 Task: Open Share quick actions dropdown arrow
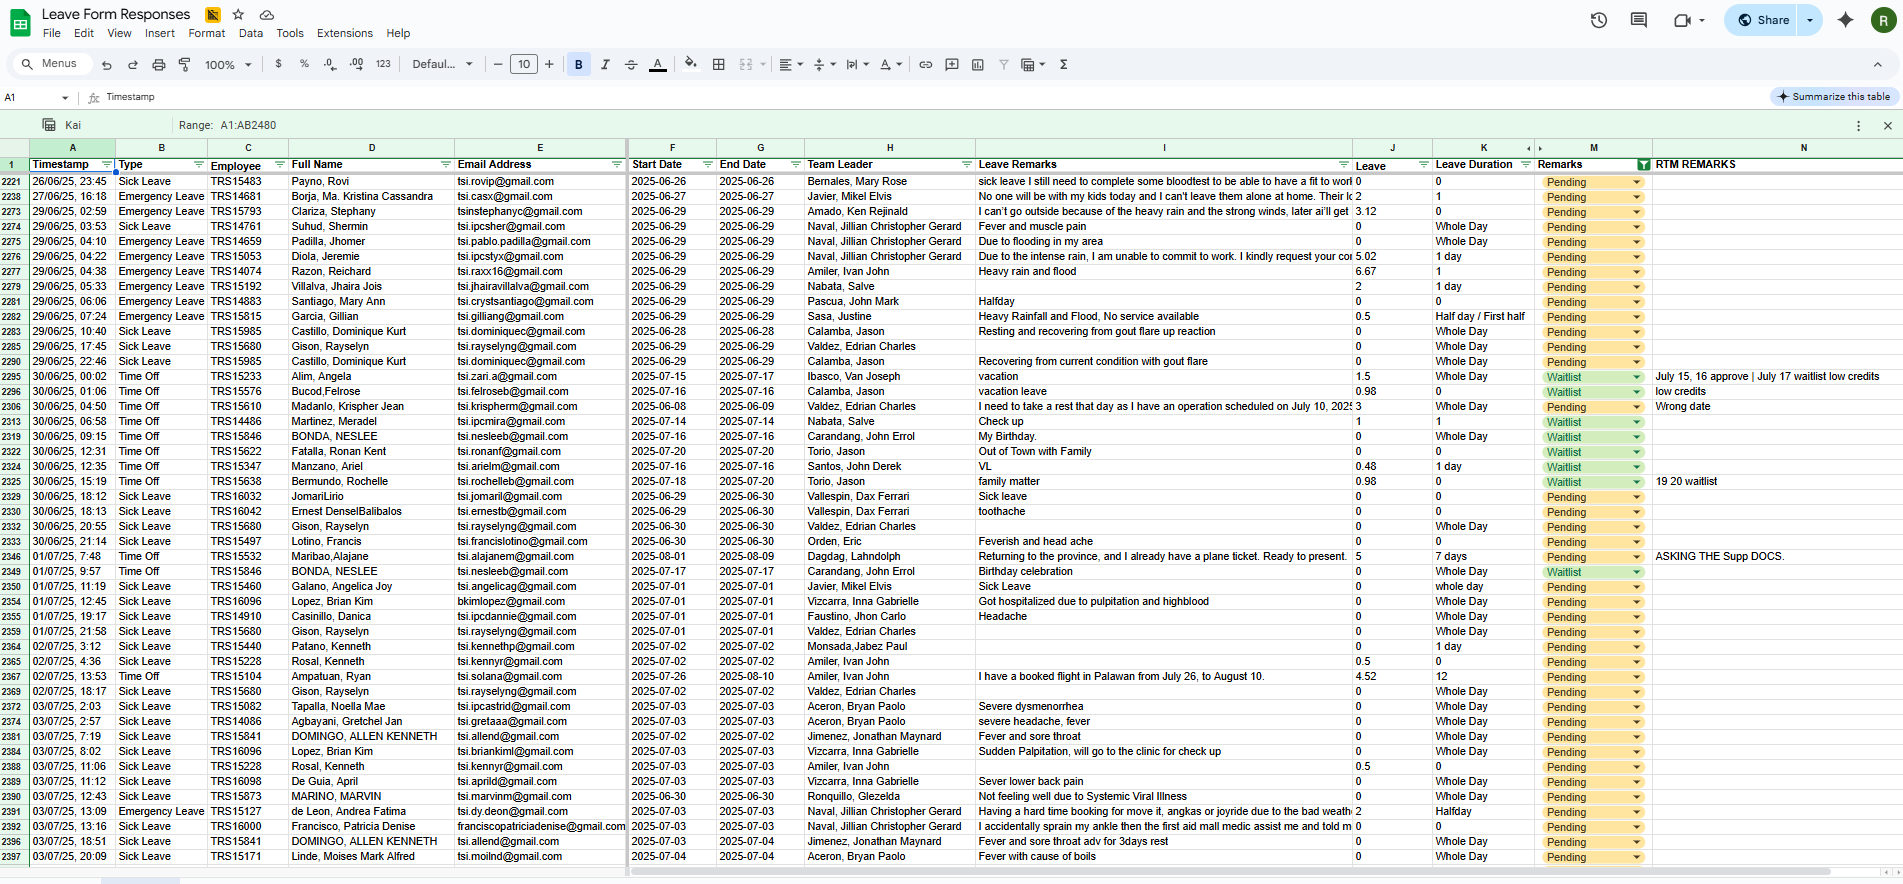(1810, 20)
